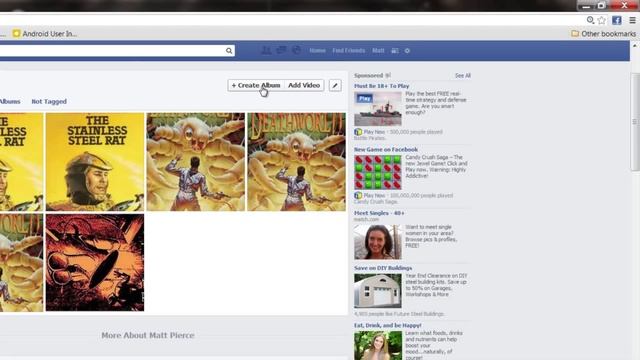Click the app icon beside Candy Crush Play Now
Viewport: 640px width, 360px height.
click(358, 196)
